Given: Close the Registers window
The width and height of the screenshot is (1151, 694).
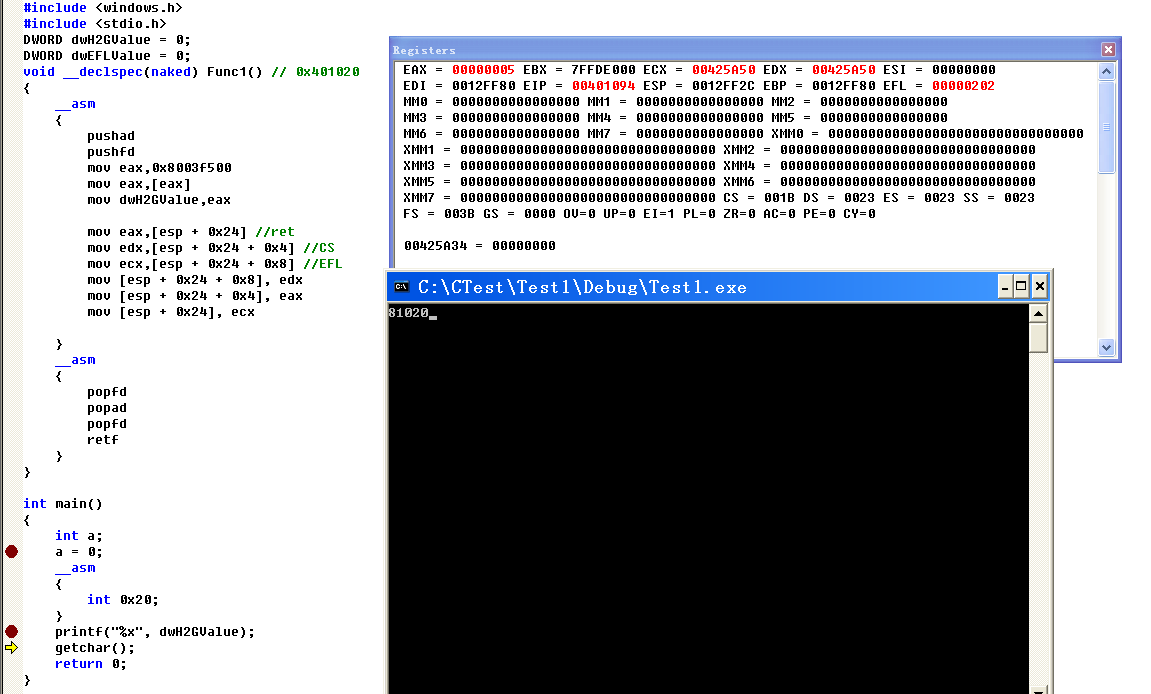Looking at the screenshot, I should point(1107,49).
